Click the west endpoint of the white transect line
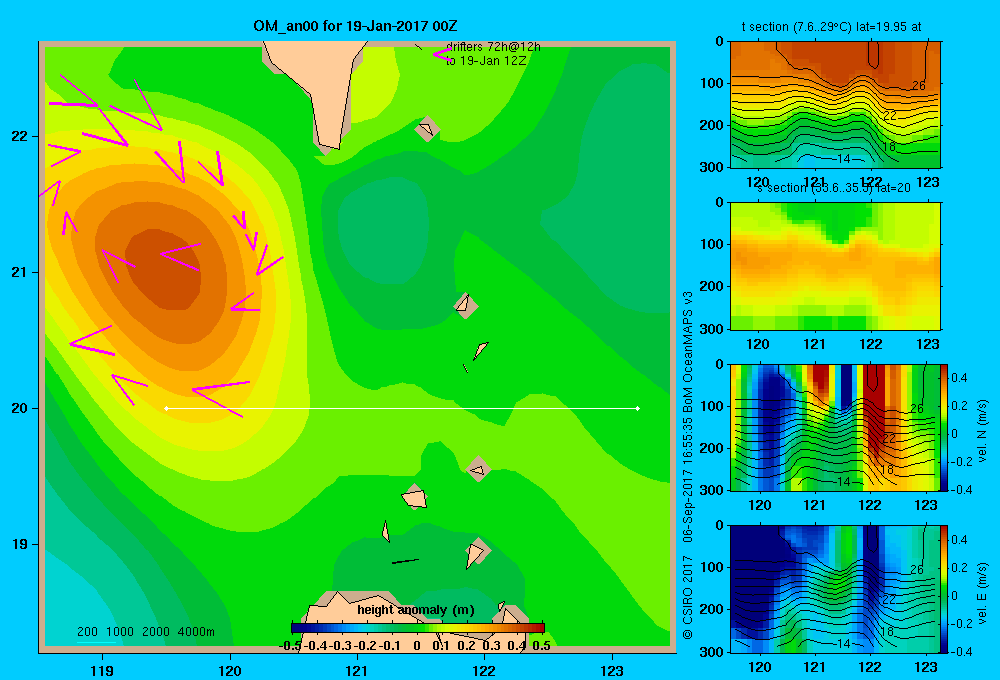 (166, 408)
